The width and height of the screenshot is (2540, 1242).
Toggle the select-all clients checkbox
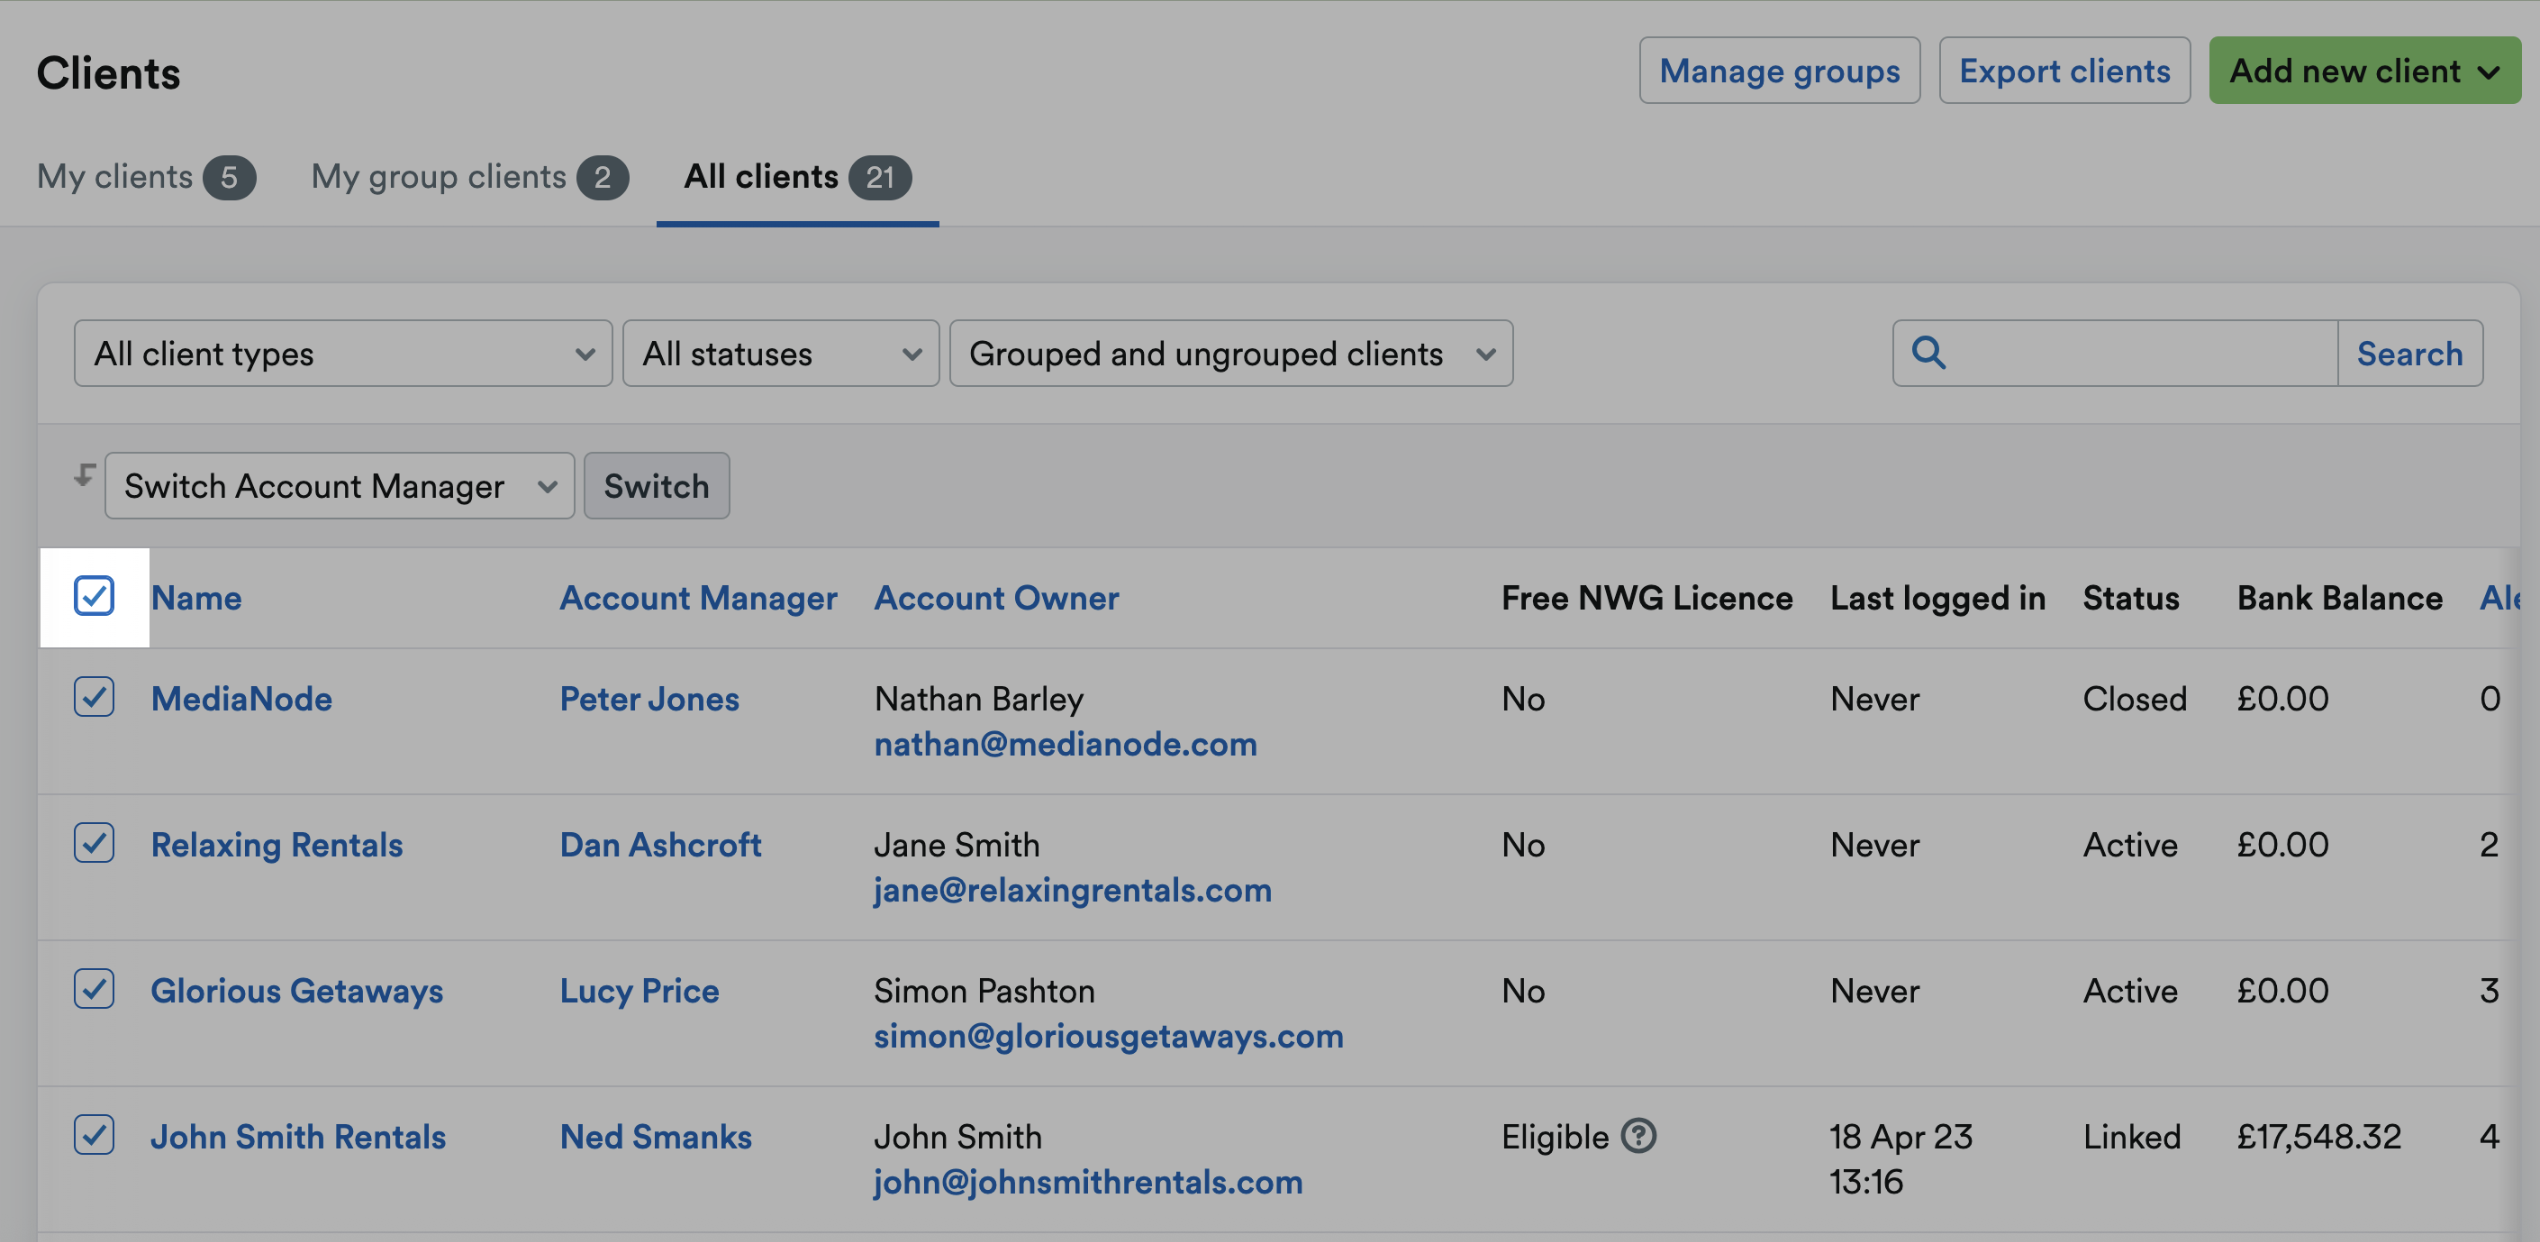94,596
